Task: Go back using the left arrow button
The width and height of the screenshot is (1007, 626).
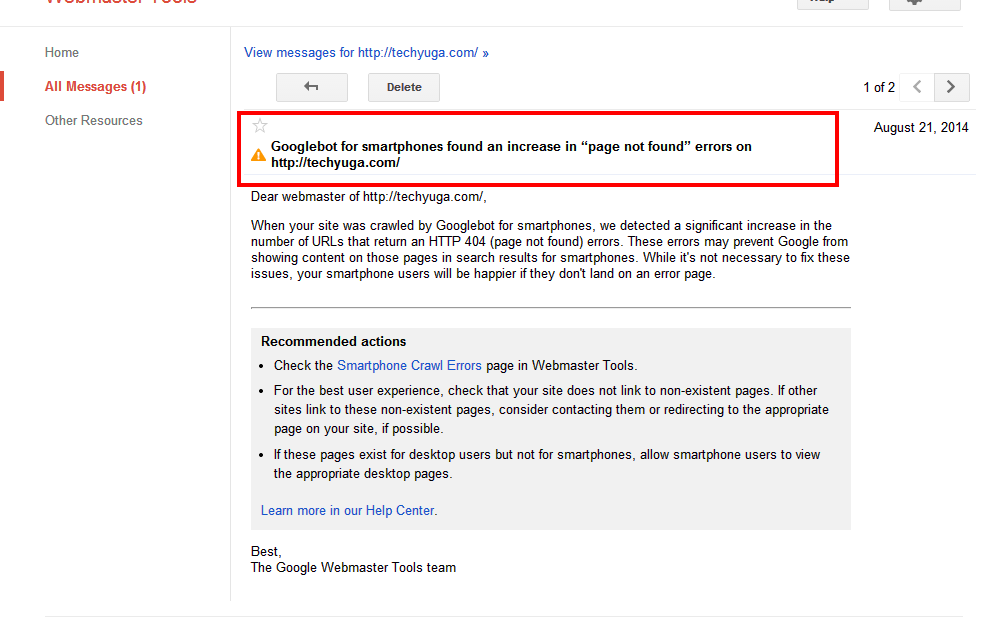Action: [x=312, y=87]
